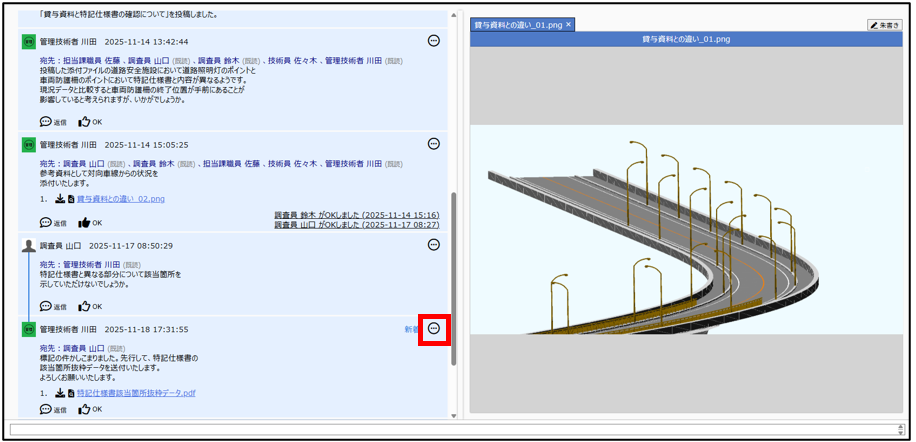Click the 朱書き markup button
This screenshot has height=442, width=916.
(886, 25)
